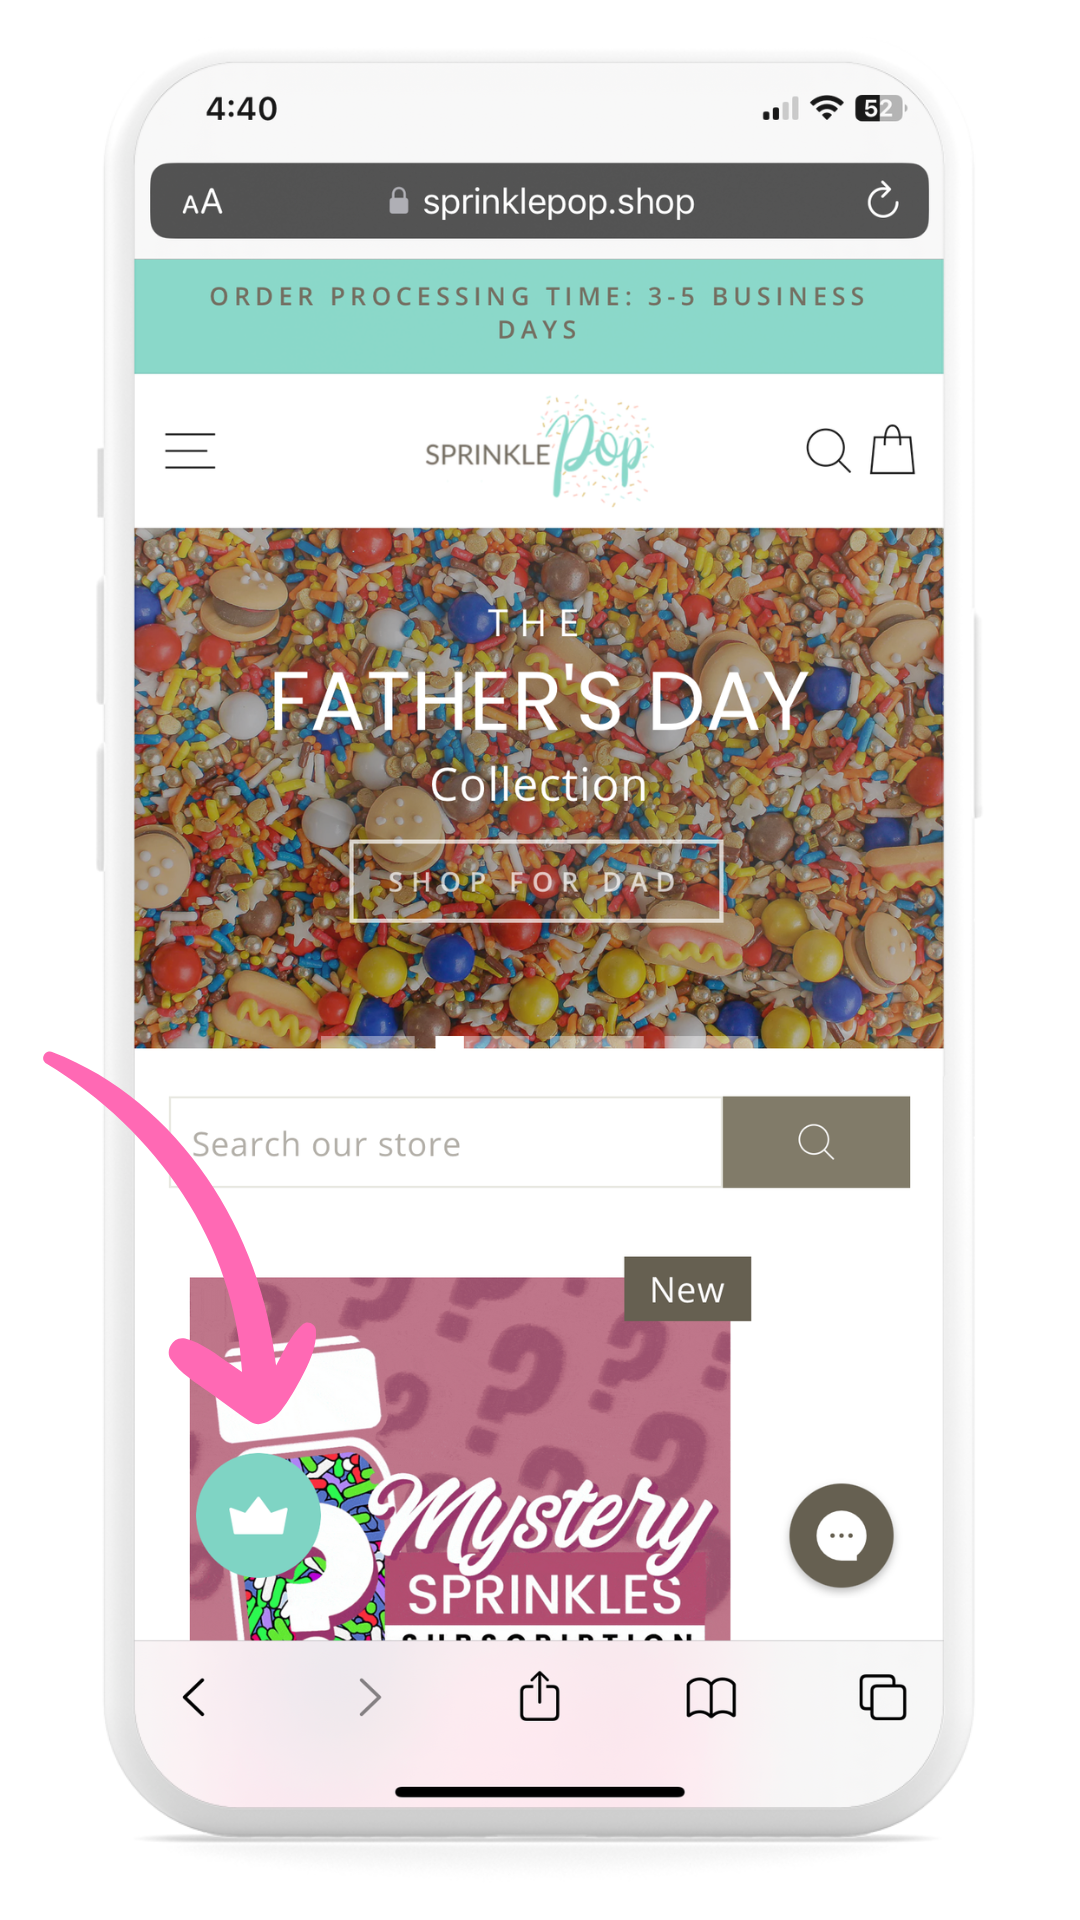The width and height of the screenshot is (1080, 1920).
Task: Open the shopping bag cart
Action: pos(892,450)
